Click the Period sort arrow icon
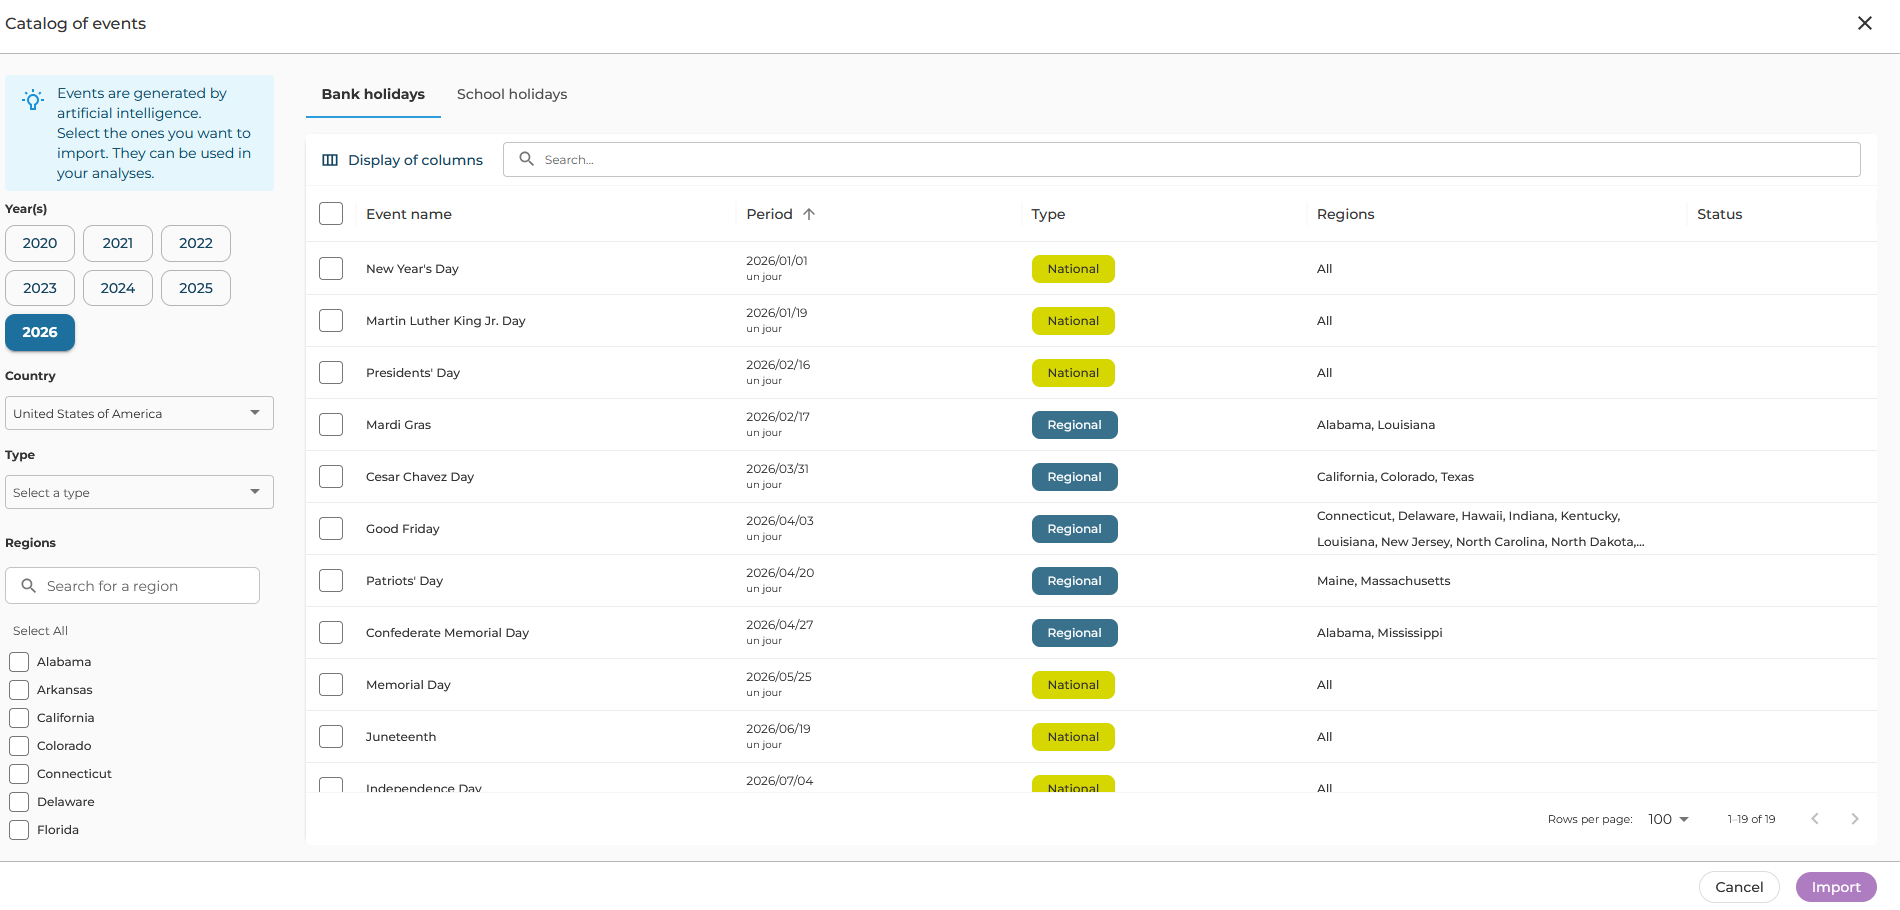The width and height of the screenshot is (1900, 910). 809,214
